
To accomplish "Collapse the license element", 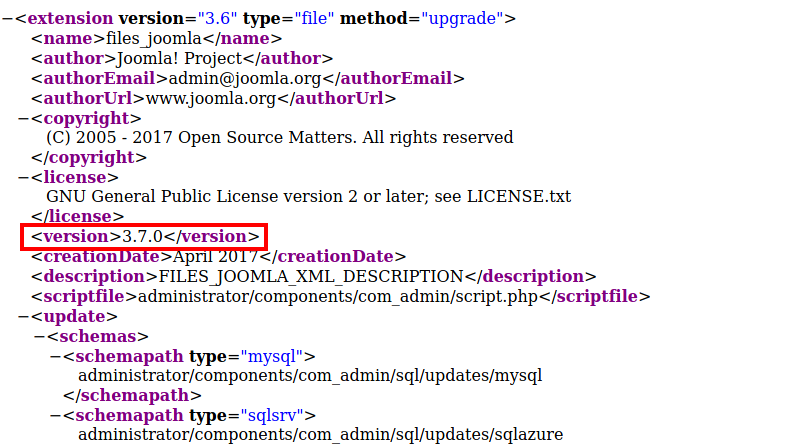I will click(x=24, y=178).
